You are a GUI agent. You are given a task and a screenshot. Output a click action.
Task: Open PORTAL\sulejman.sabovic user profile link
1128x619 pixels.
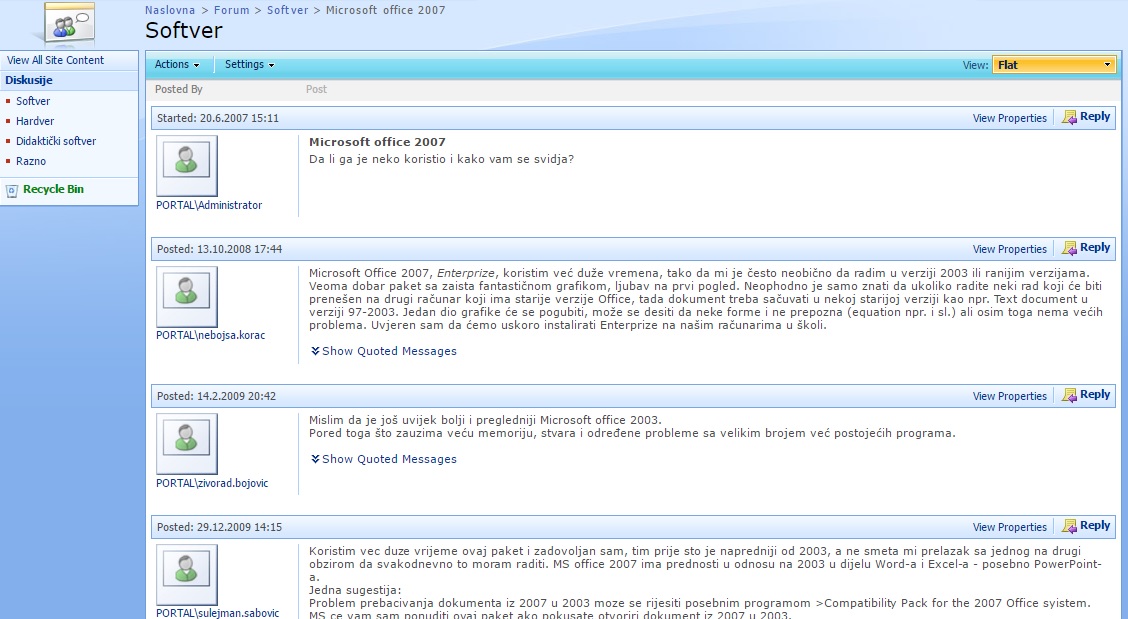tap(217, 613)
